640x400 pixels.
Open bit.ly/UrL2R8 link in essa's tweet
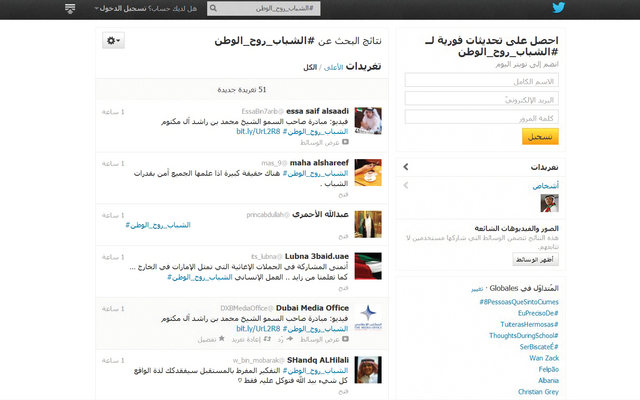click(x=258, y=131)
